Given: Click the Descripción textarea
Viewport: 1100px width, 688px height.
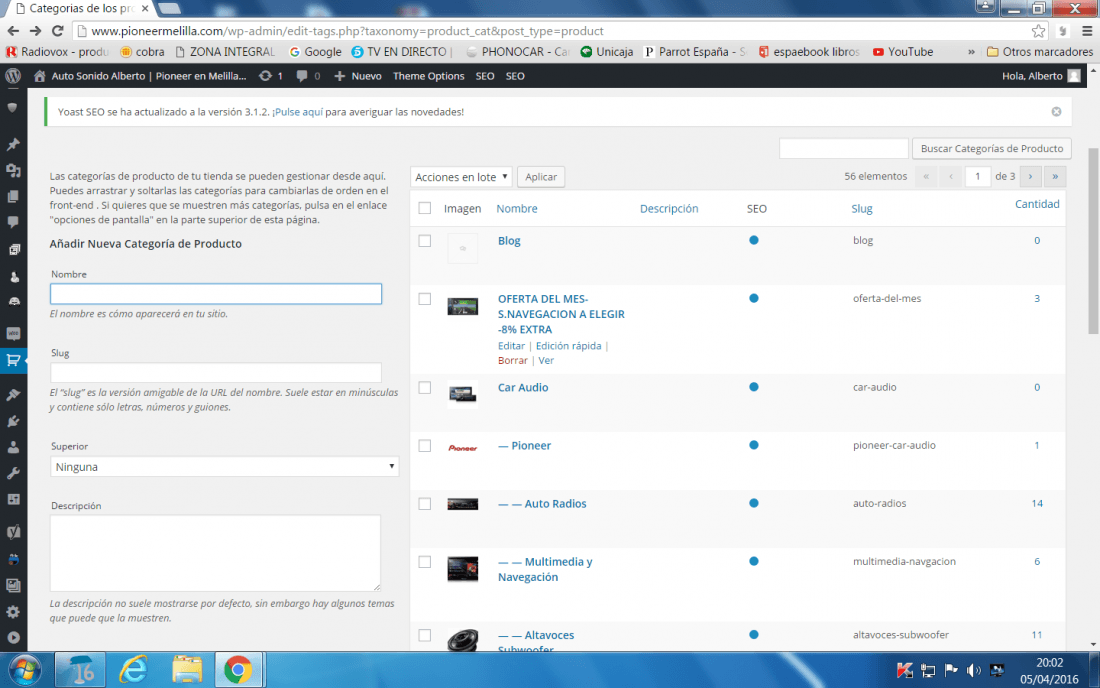Looking at the screenshot, I should point(215,553).
